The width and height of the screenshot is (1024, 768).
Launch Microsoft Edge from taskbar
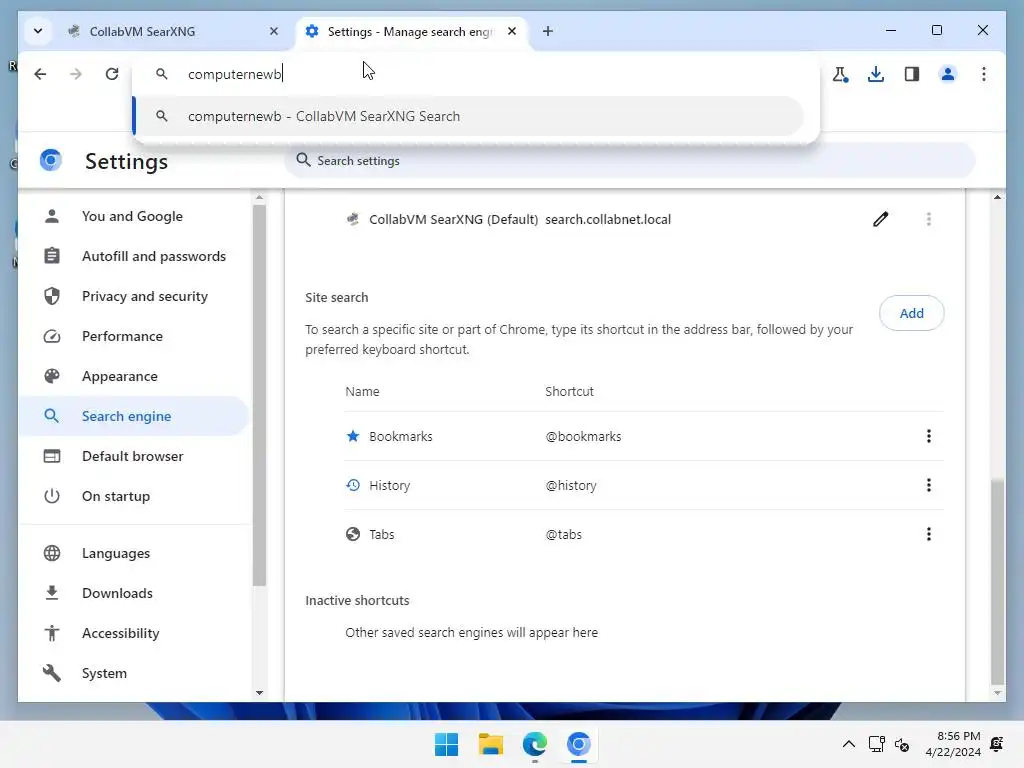click(535, 744)
